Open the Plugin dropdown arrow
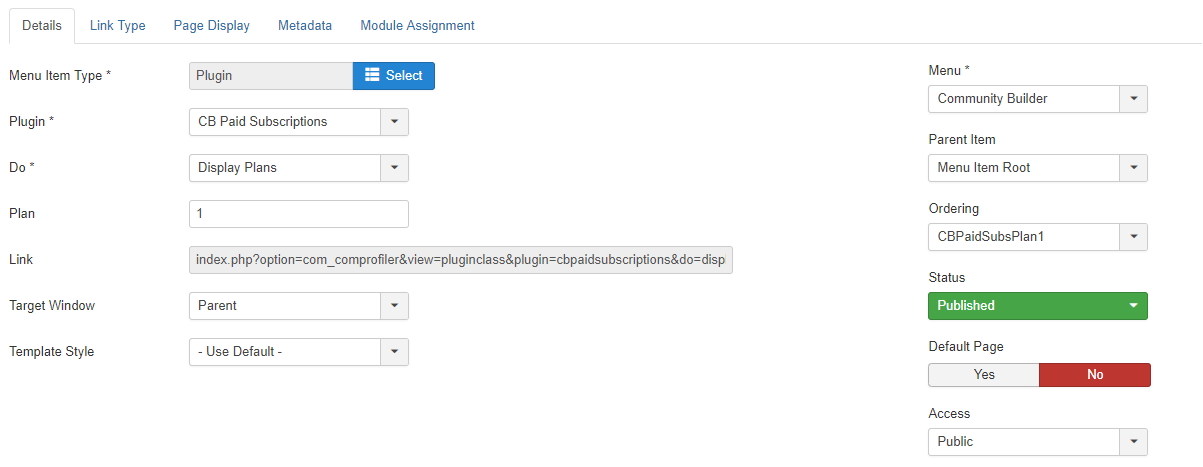Image resolution: width=1203 pixels, height=467 pixels. 394,122
